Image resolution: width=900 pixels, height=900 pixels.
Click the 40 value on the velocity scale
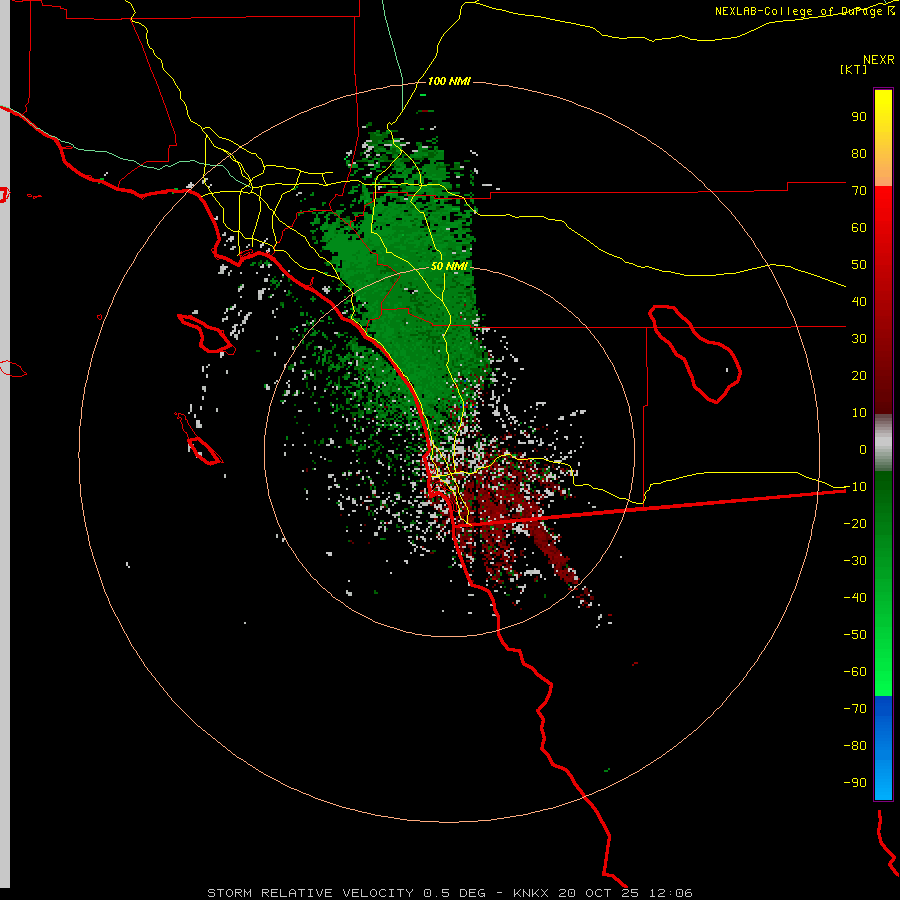[x=859, y=301]
